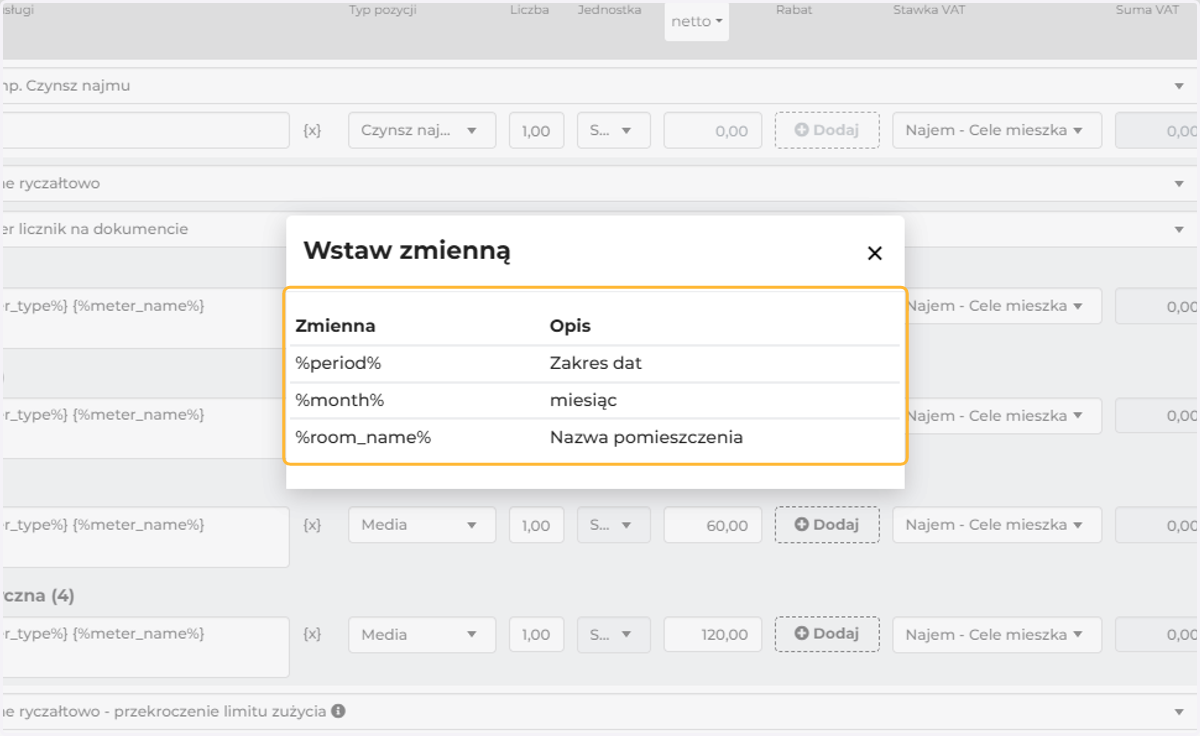The width and height of the screenshot is (1200, 736).
Task: Open the netto price type dropdown
Action: pyautogui.click(x=697, y=21)
